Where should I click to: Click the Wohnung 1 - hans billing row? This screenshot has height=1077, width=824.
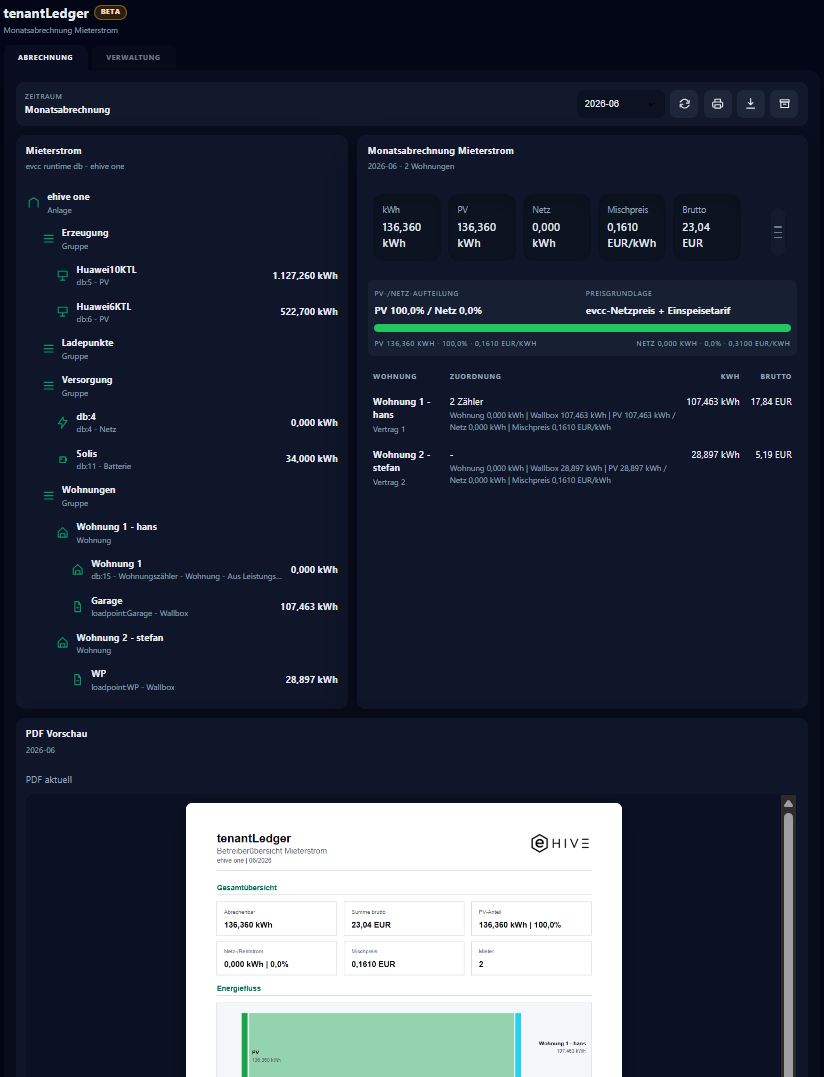[582, 414]
